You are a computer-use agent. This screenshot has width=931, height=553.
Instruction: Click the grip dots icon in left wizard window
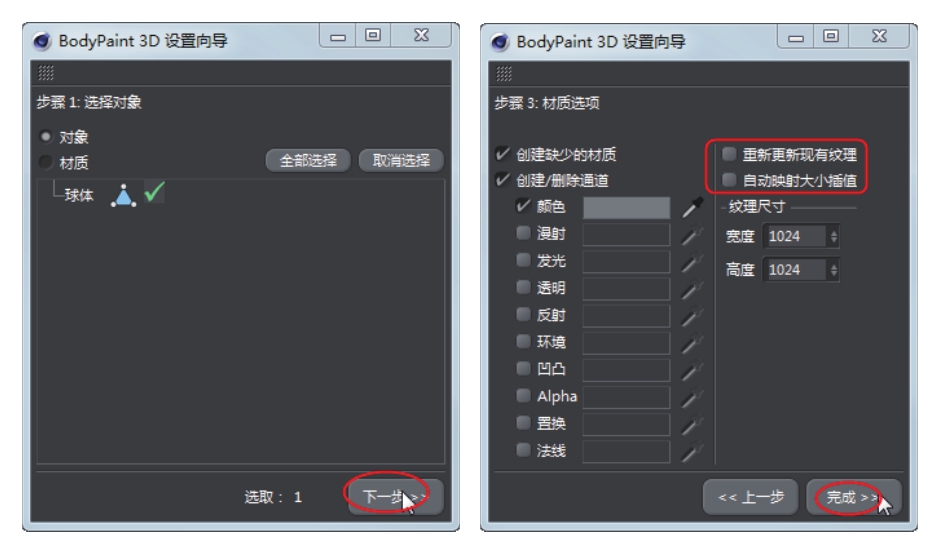point(46,73)
